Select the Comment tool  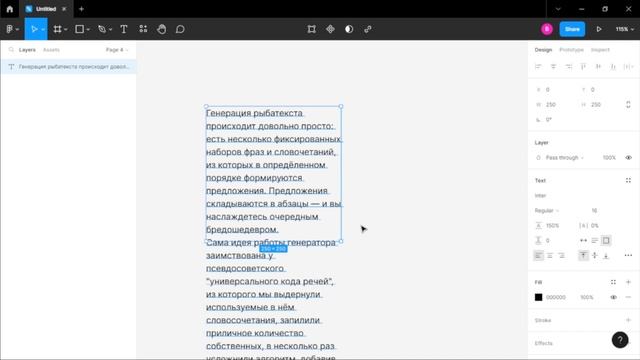click(180, 29)
